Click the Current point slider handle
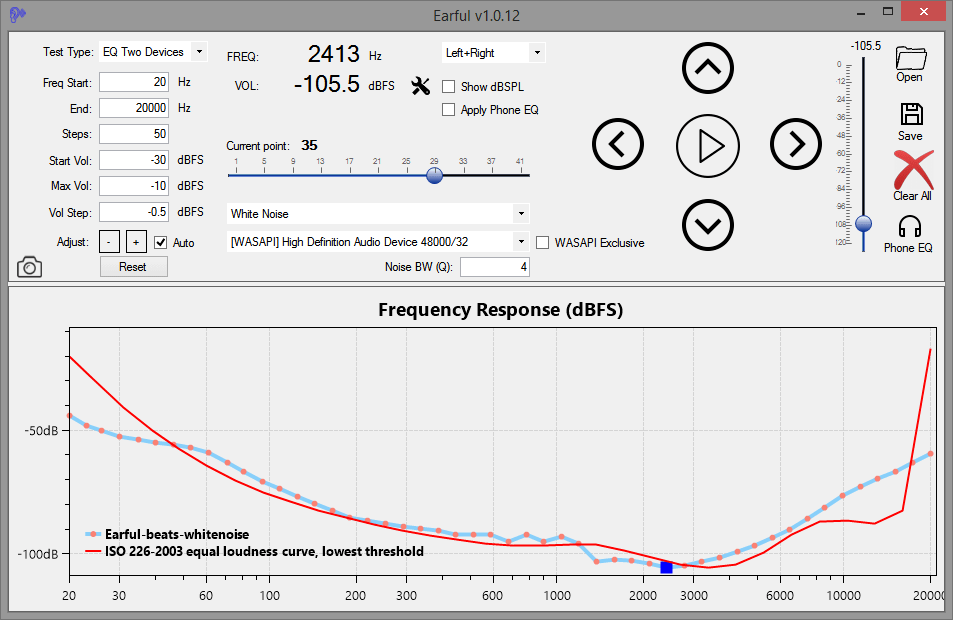This screenshot has height=620, width=953. pos(434,175)
